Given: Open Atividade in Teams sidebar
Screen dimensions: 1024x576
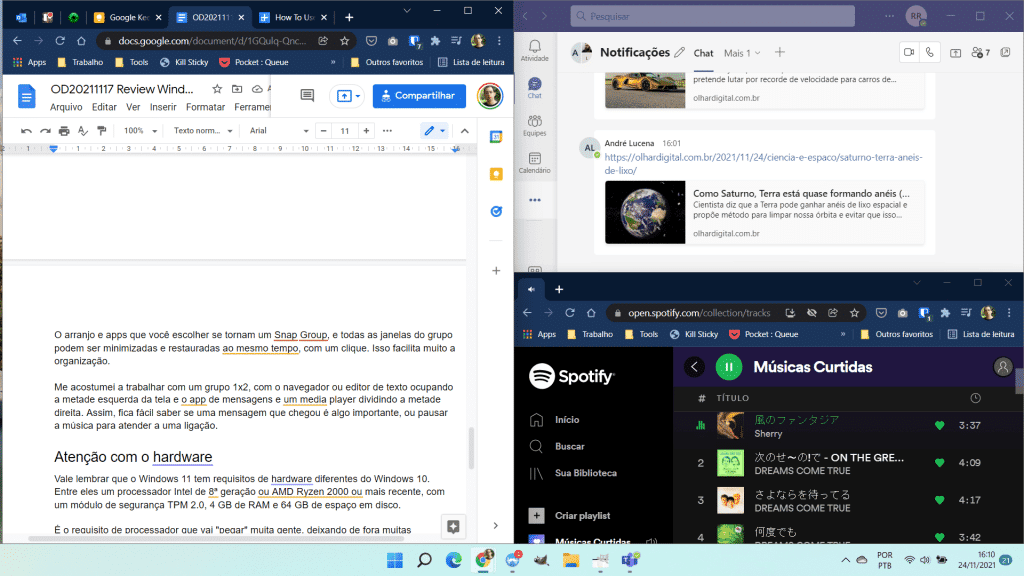Looking at the screenshot, I should [x=535, y=50].
